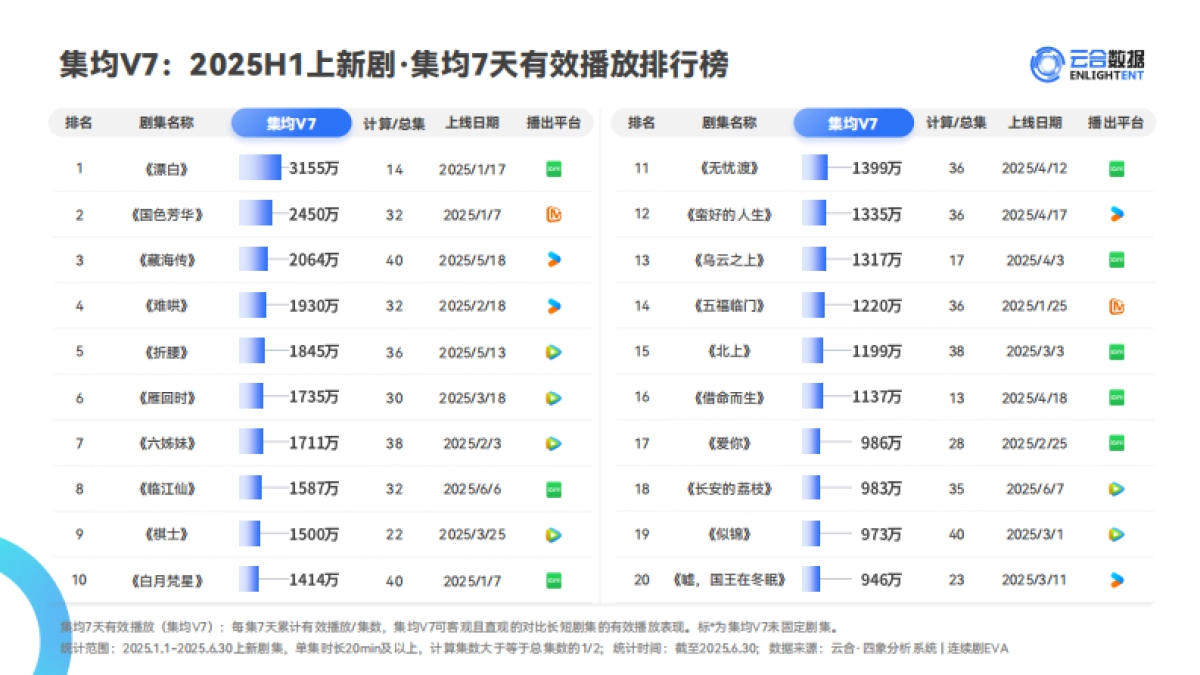Screen dimensions: 1200x675
Task: Select the Mango TV icon beside 《国色芳华》
Action: (x=552, y=214)
